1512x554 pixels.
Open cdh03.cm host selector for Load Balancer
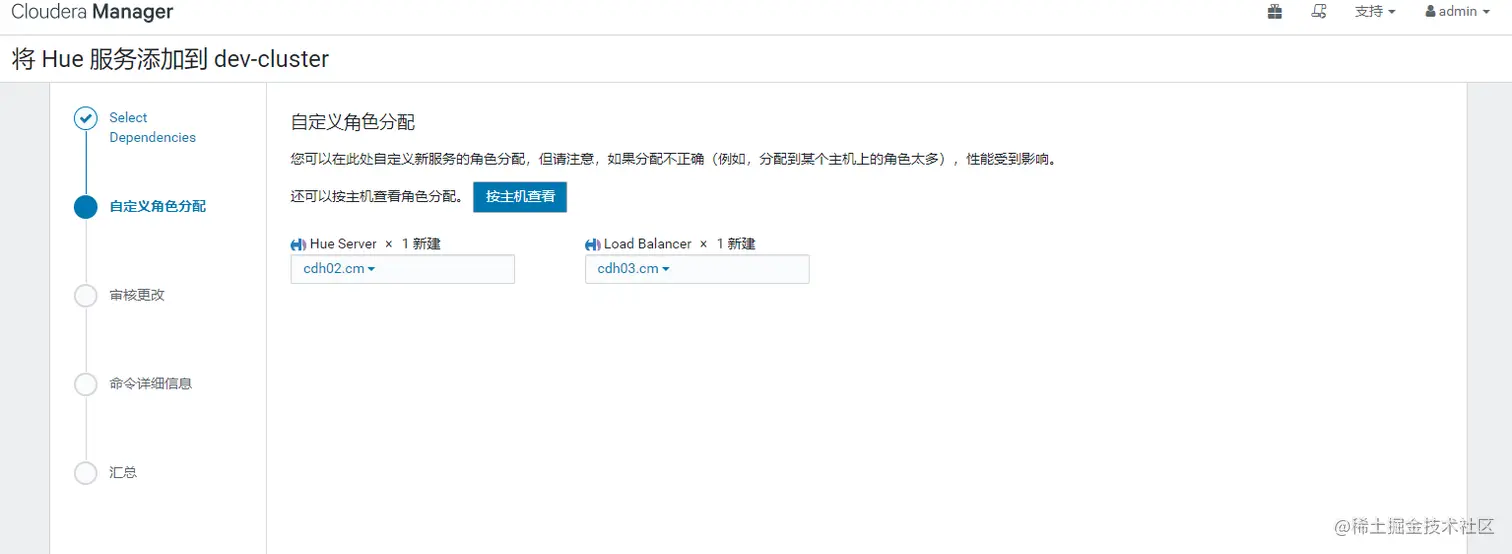633,269
